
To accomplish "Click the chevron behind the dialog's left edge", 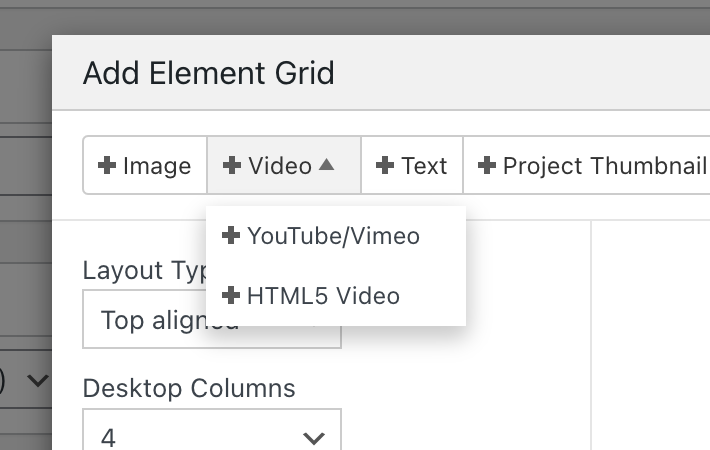I will (38, 380).
